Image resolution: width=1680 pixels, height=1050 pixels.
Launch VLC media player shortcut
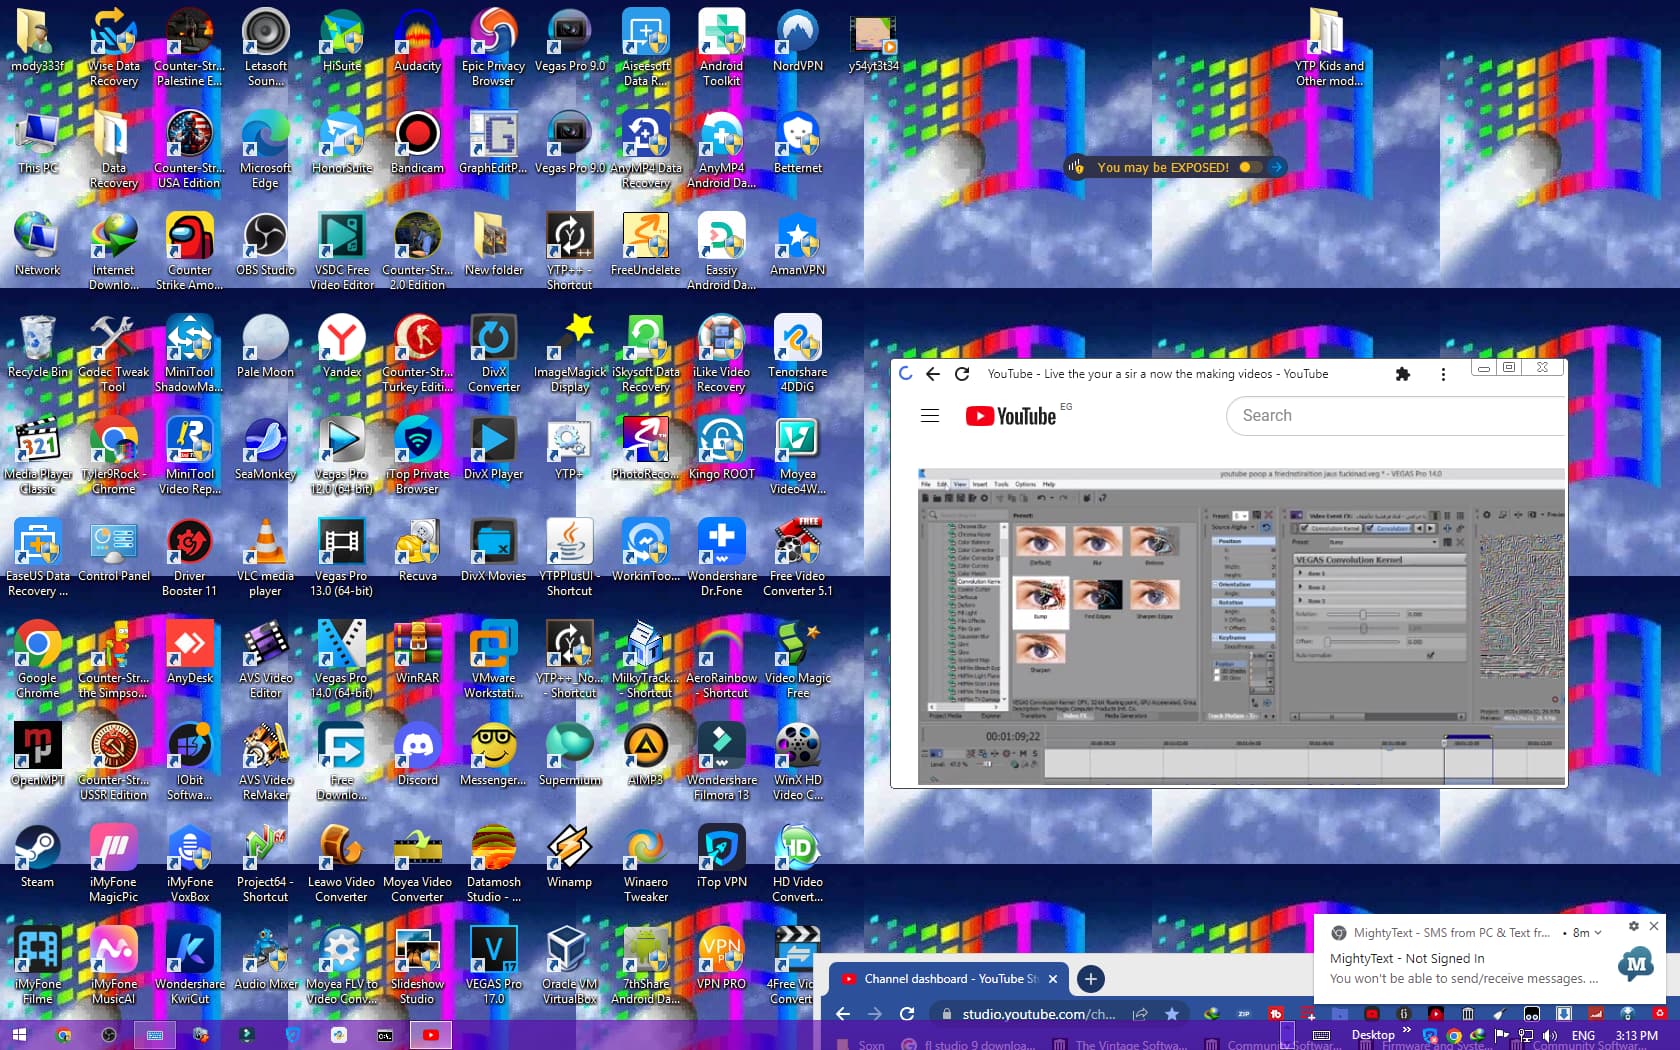(x=265, y=558)
